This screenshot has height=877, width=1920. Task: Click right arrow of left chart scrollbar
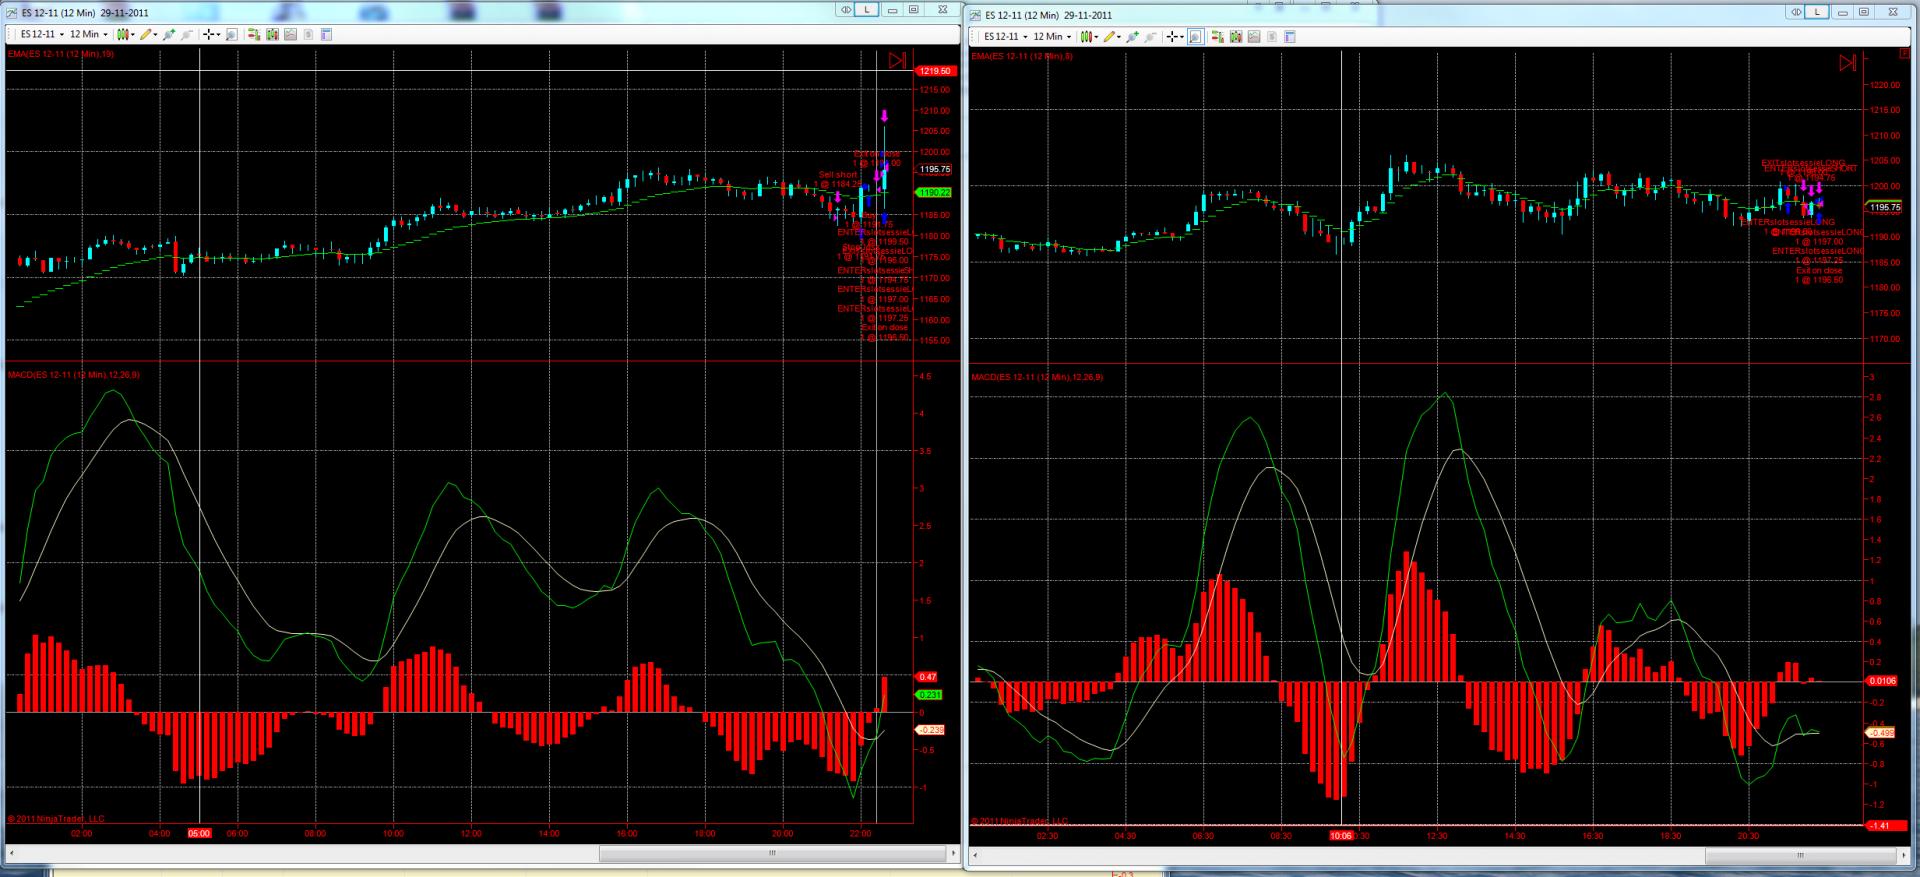tap(951, 854)
